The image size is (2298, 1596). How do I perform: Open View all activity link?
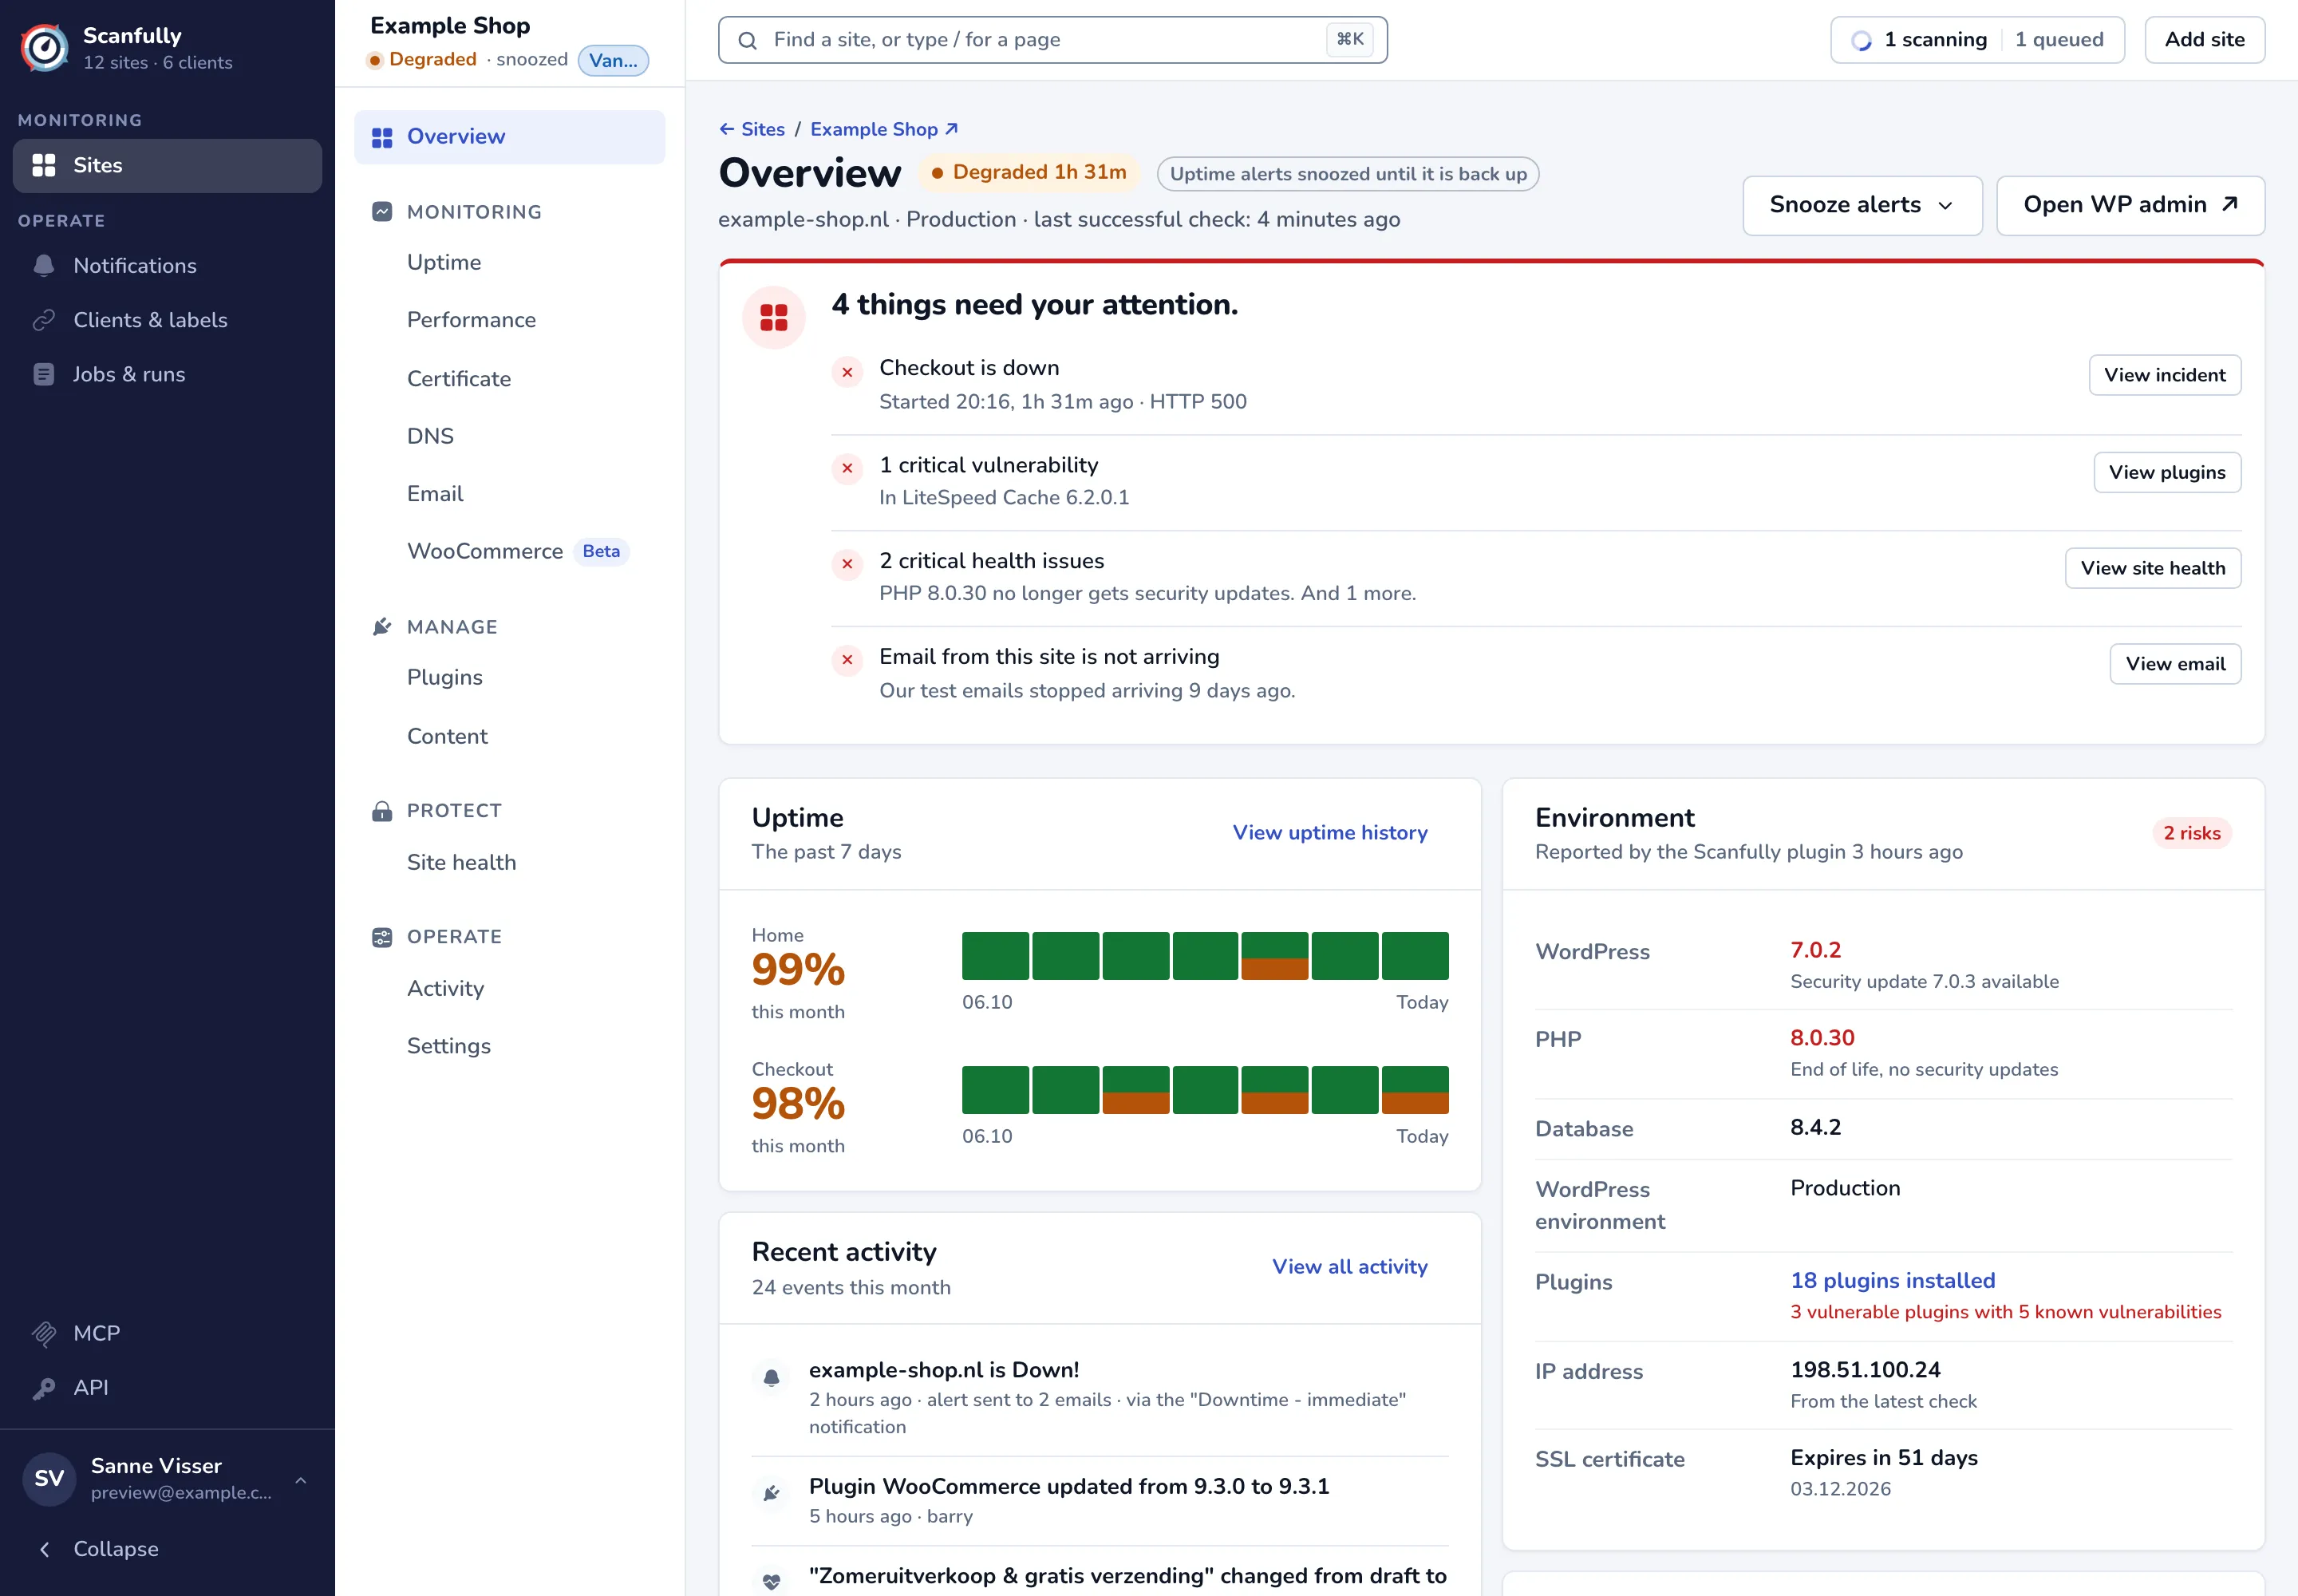click(1349, 1266)
